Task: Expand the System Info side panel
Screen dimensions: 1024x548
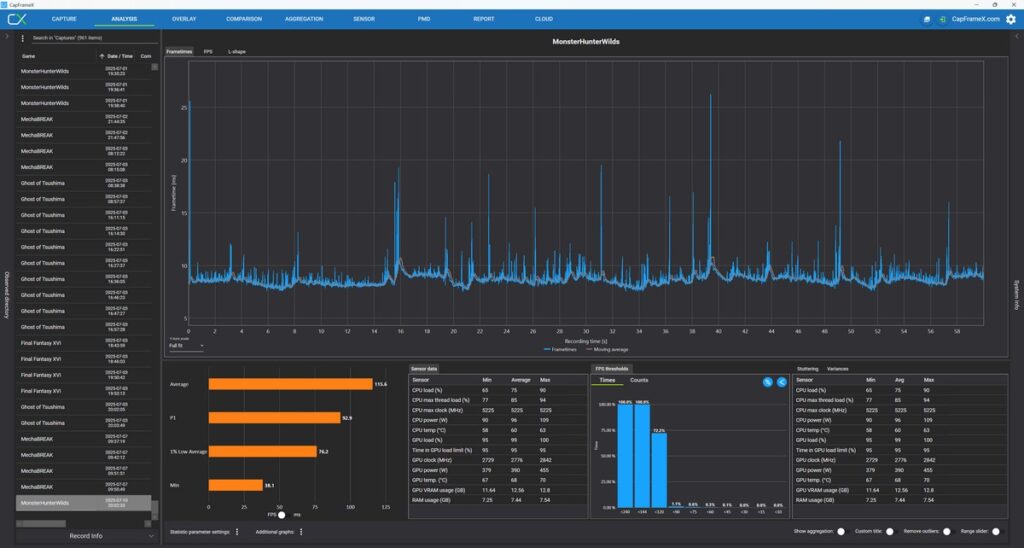Action: [x=1016, y=295]
